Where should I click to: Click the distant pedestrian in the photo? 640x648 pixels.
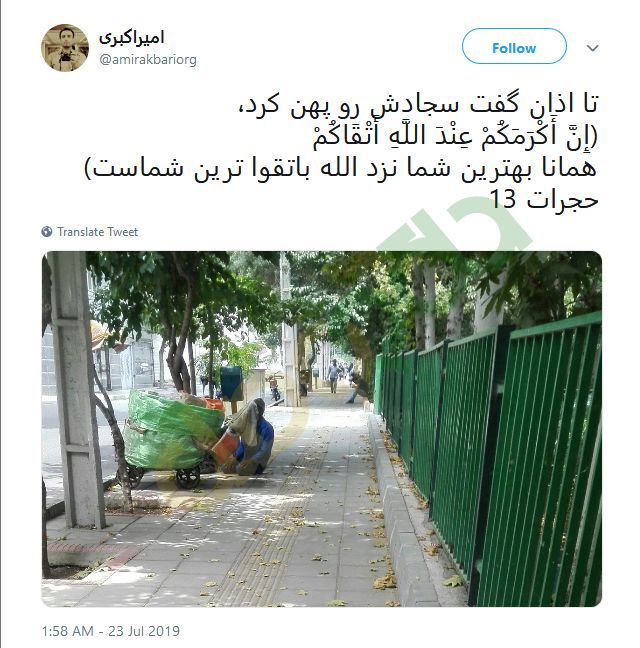(333, 376)
